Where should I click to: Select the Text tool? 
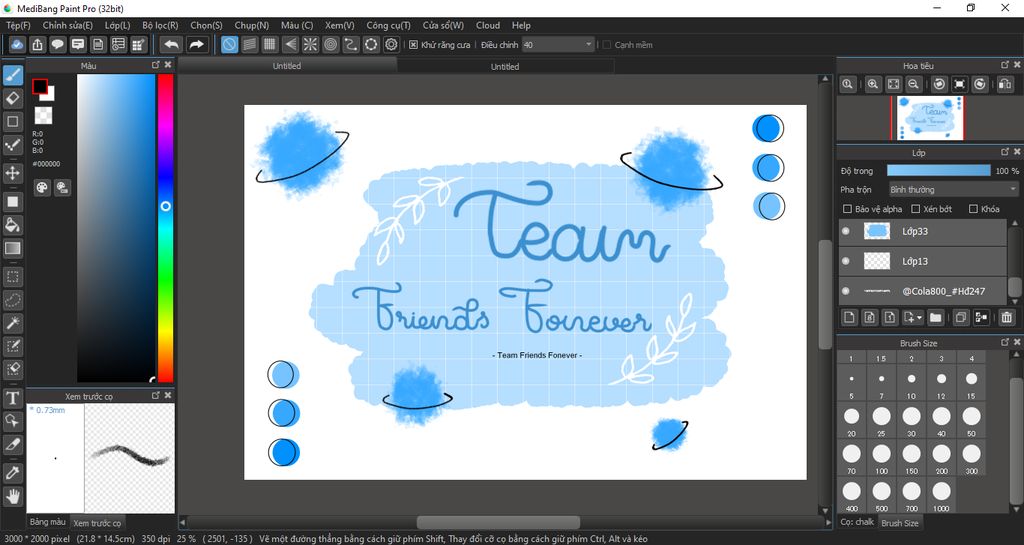pos(12,397)
